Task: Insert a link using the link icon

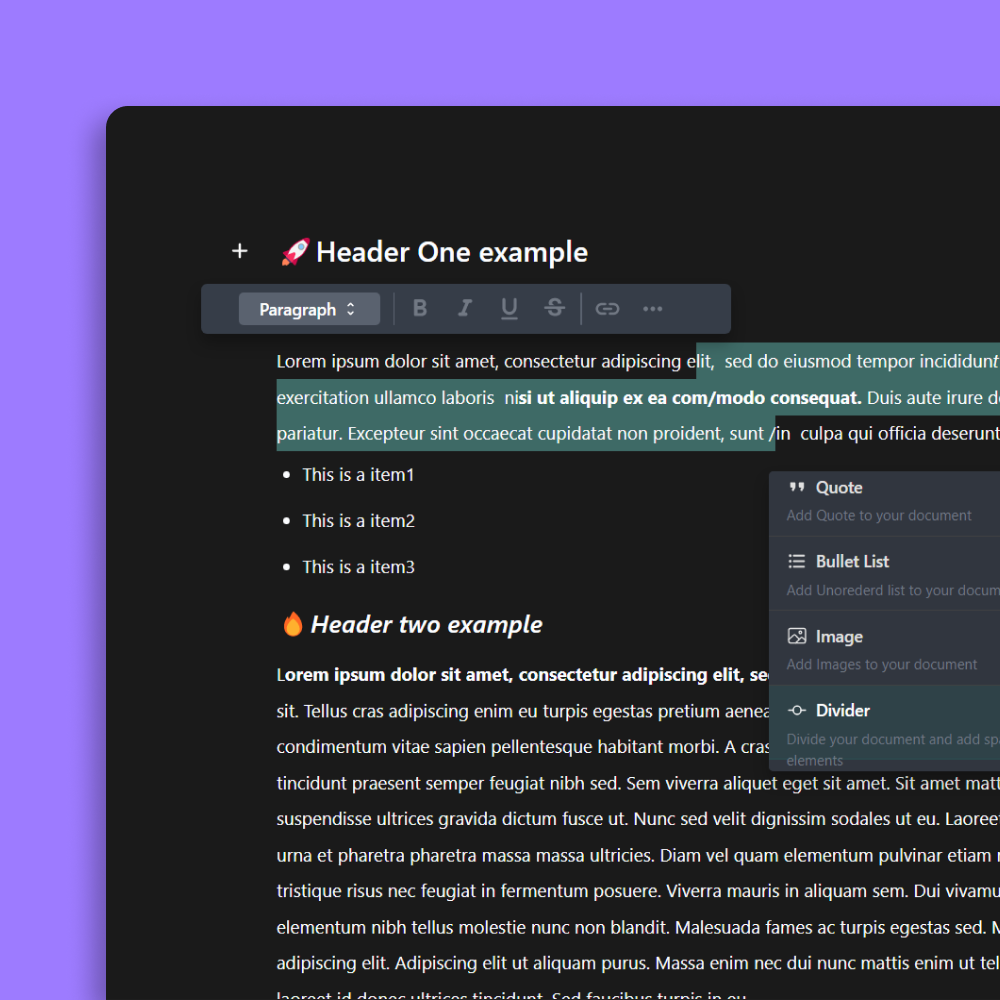Action: (x=607, y=309)
